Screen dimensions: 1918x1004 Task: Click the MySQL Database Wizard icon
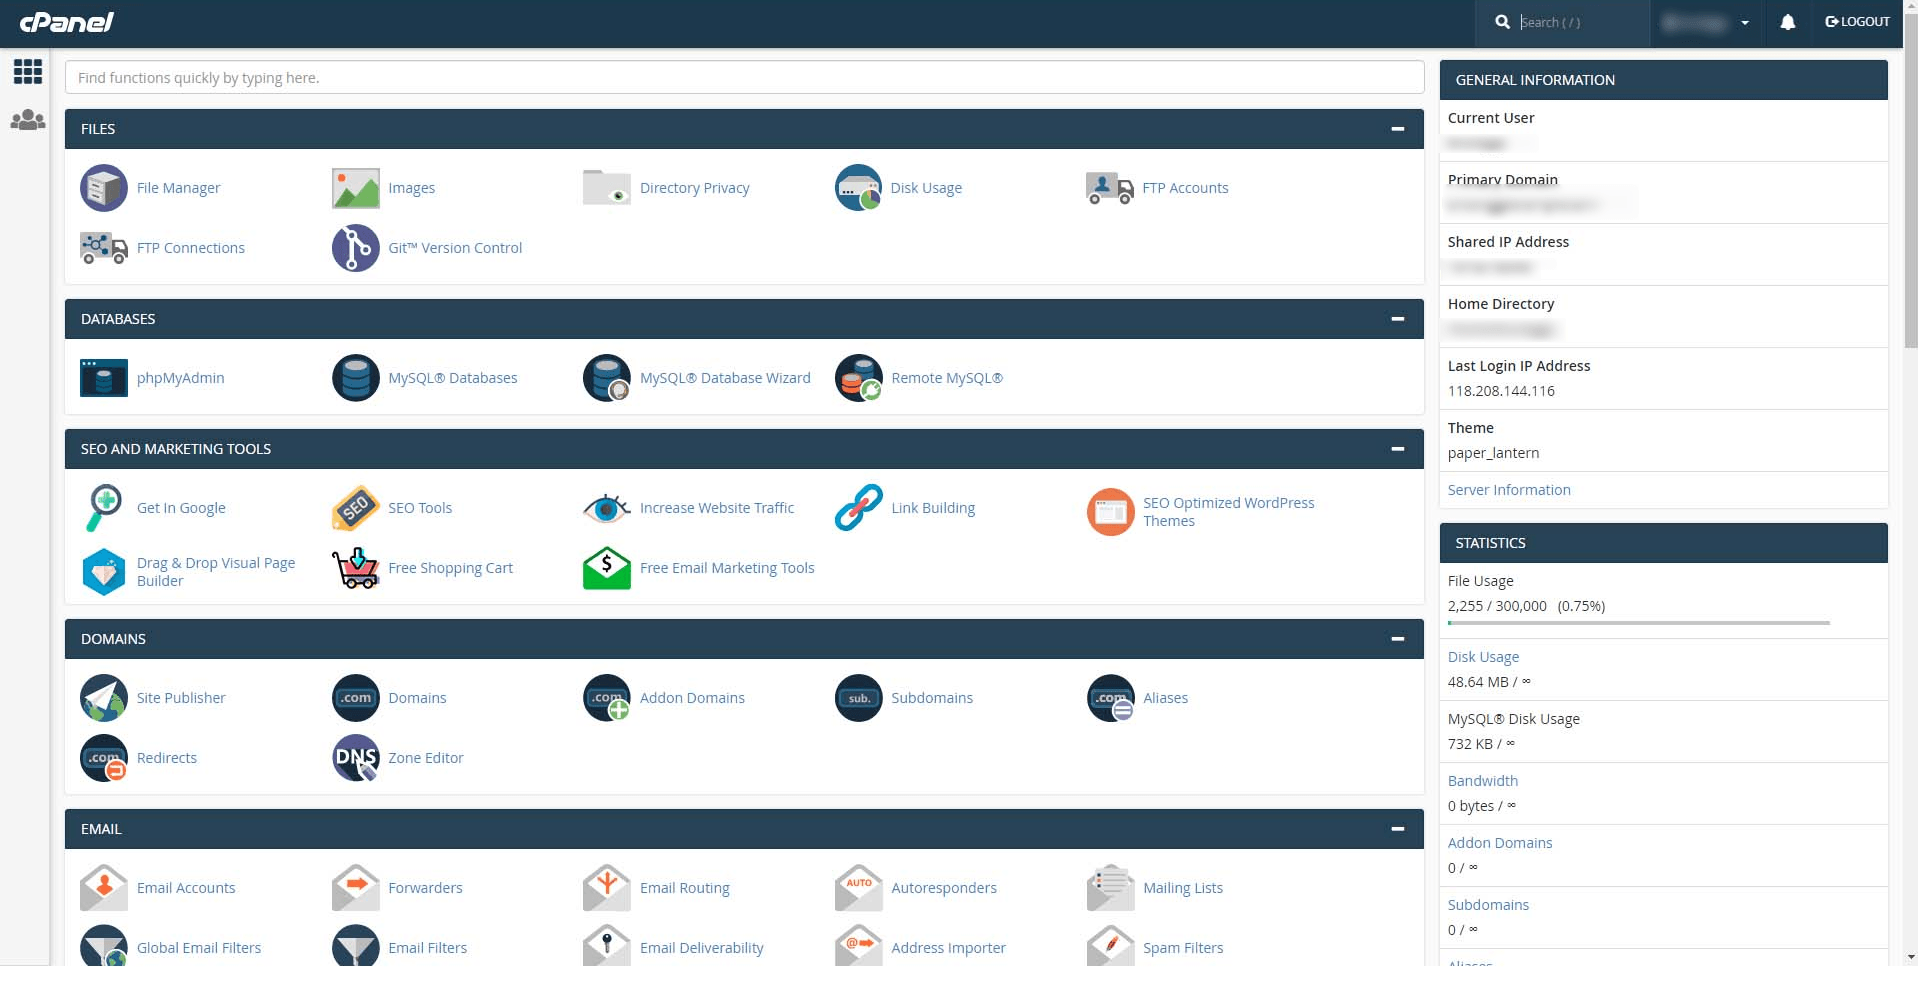pyautogui.click(x=607, y=378)
